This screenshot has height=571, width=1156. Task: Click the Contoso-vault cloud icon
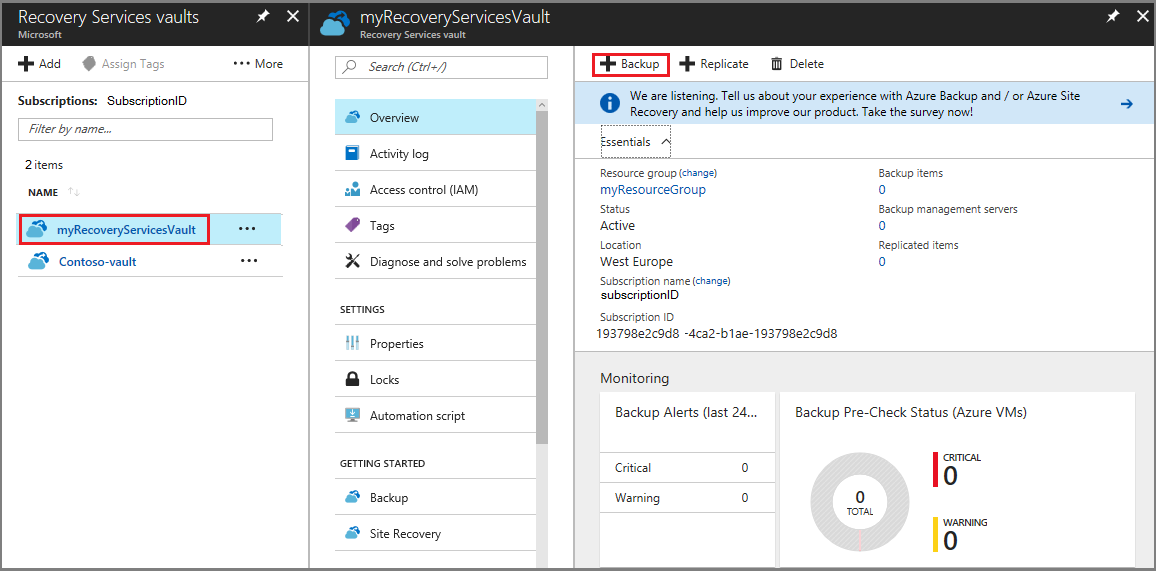pos(38,261)
